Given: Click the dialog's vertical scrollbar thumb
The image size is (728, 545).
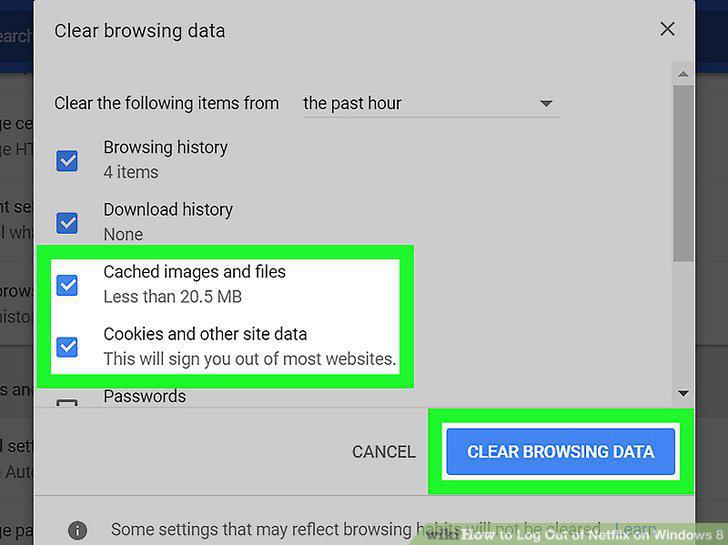Looking at the screenshot, I should coord(683,173).
